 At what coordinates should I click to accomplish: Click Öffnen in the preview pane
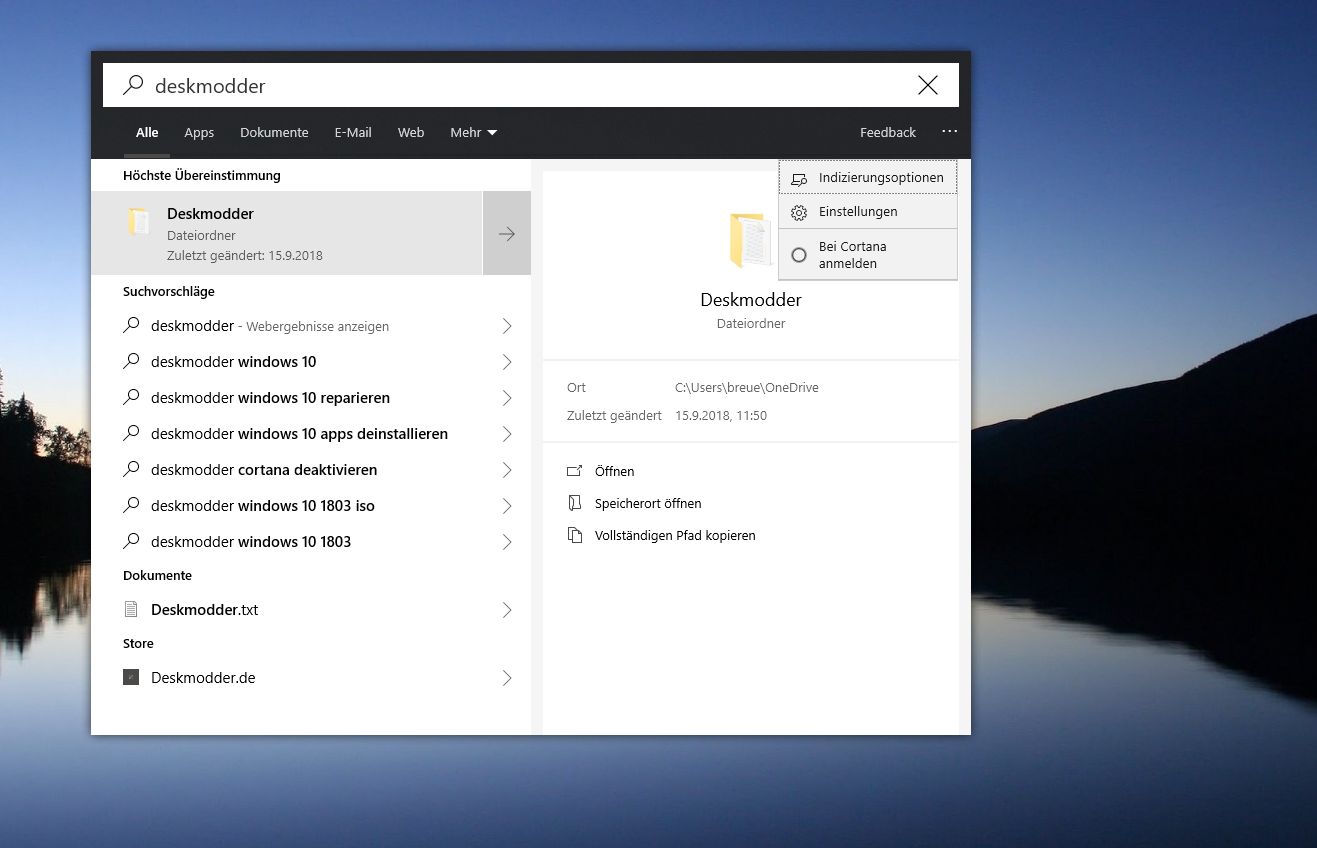614,471
